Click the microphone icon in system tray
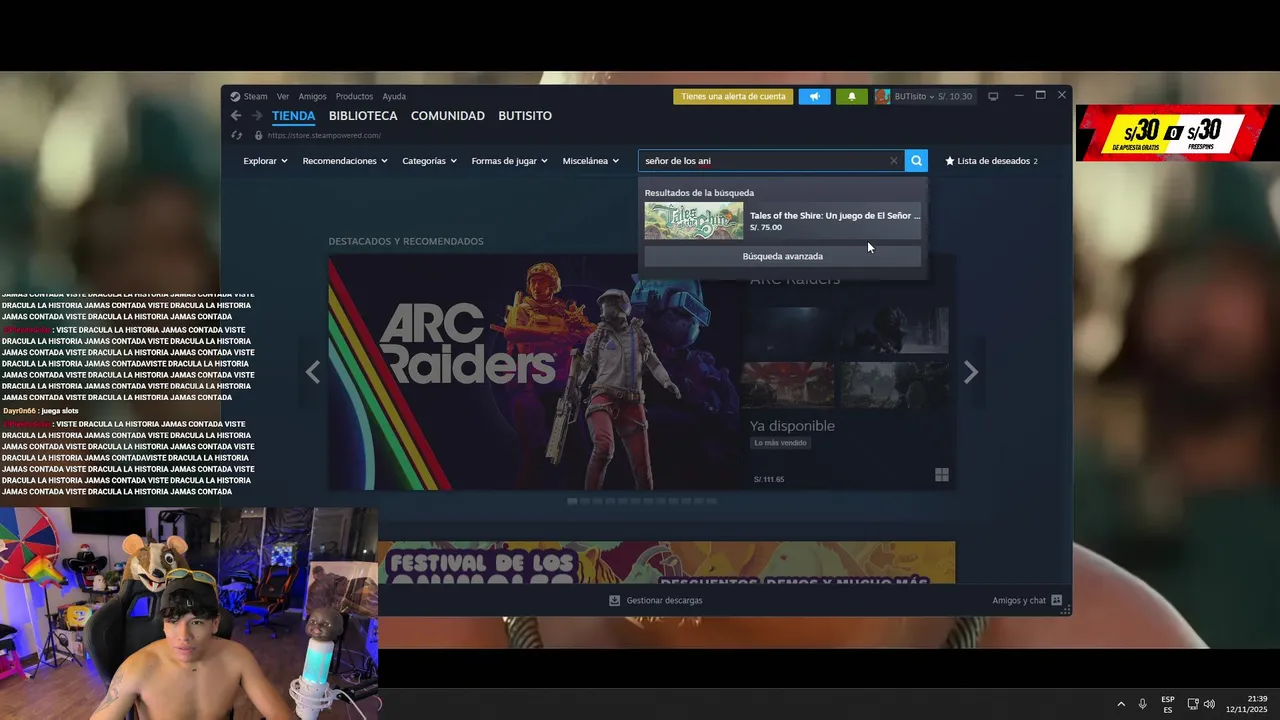This screenshot has width=1280, height=720. (1143, 704)
